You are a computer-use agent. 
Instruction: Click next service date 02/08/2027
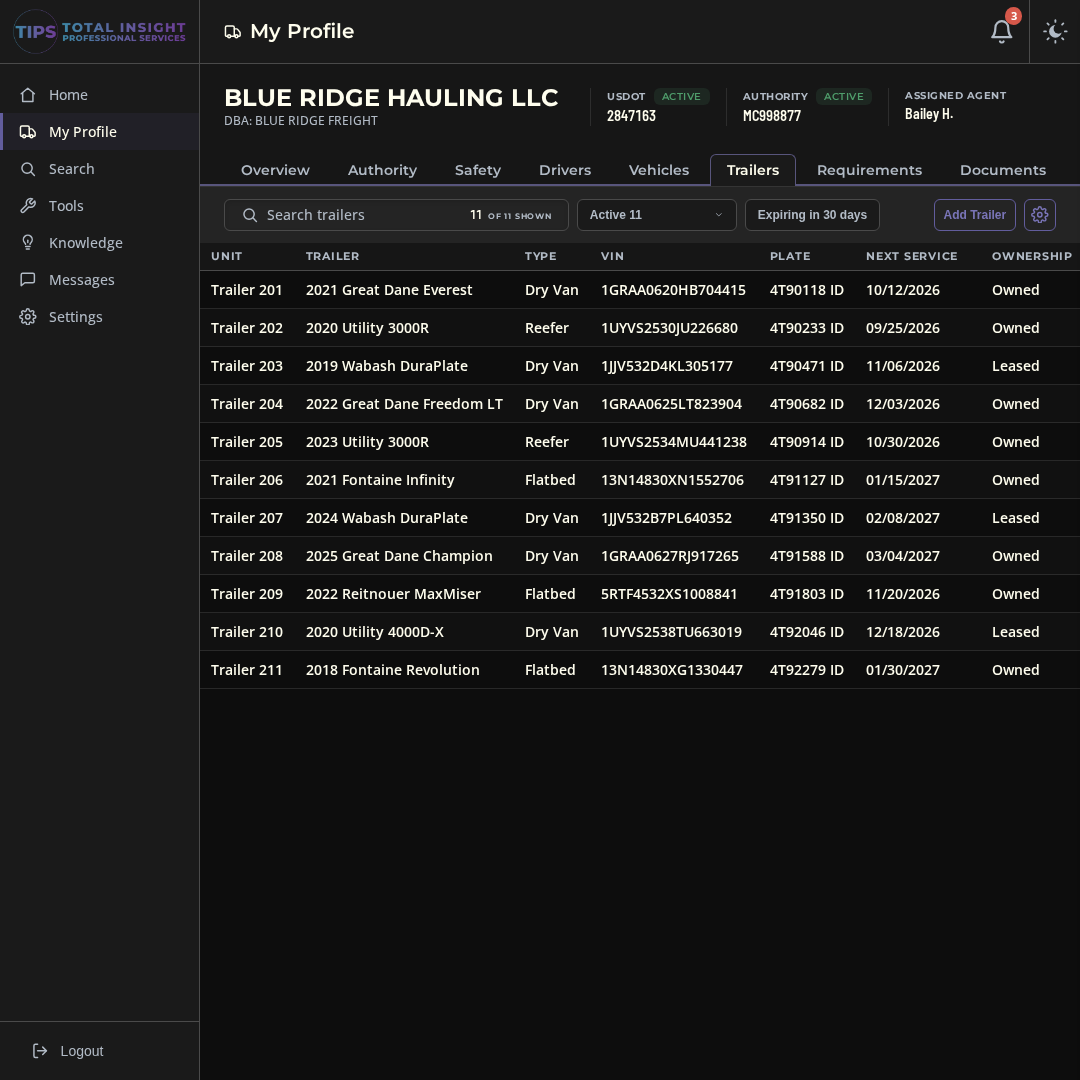coord(902,518)
